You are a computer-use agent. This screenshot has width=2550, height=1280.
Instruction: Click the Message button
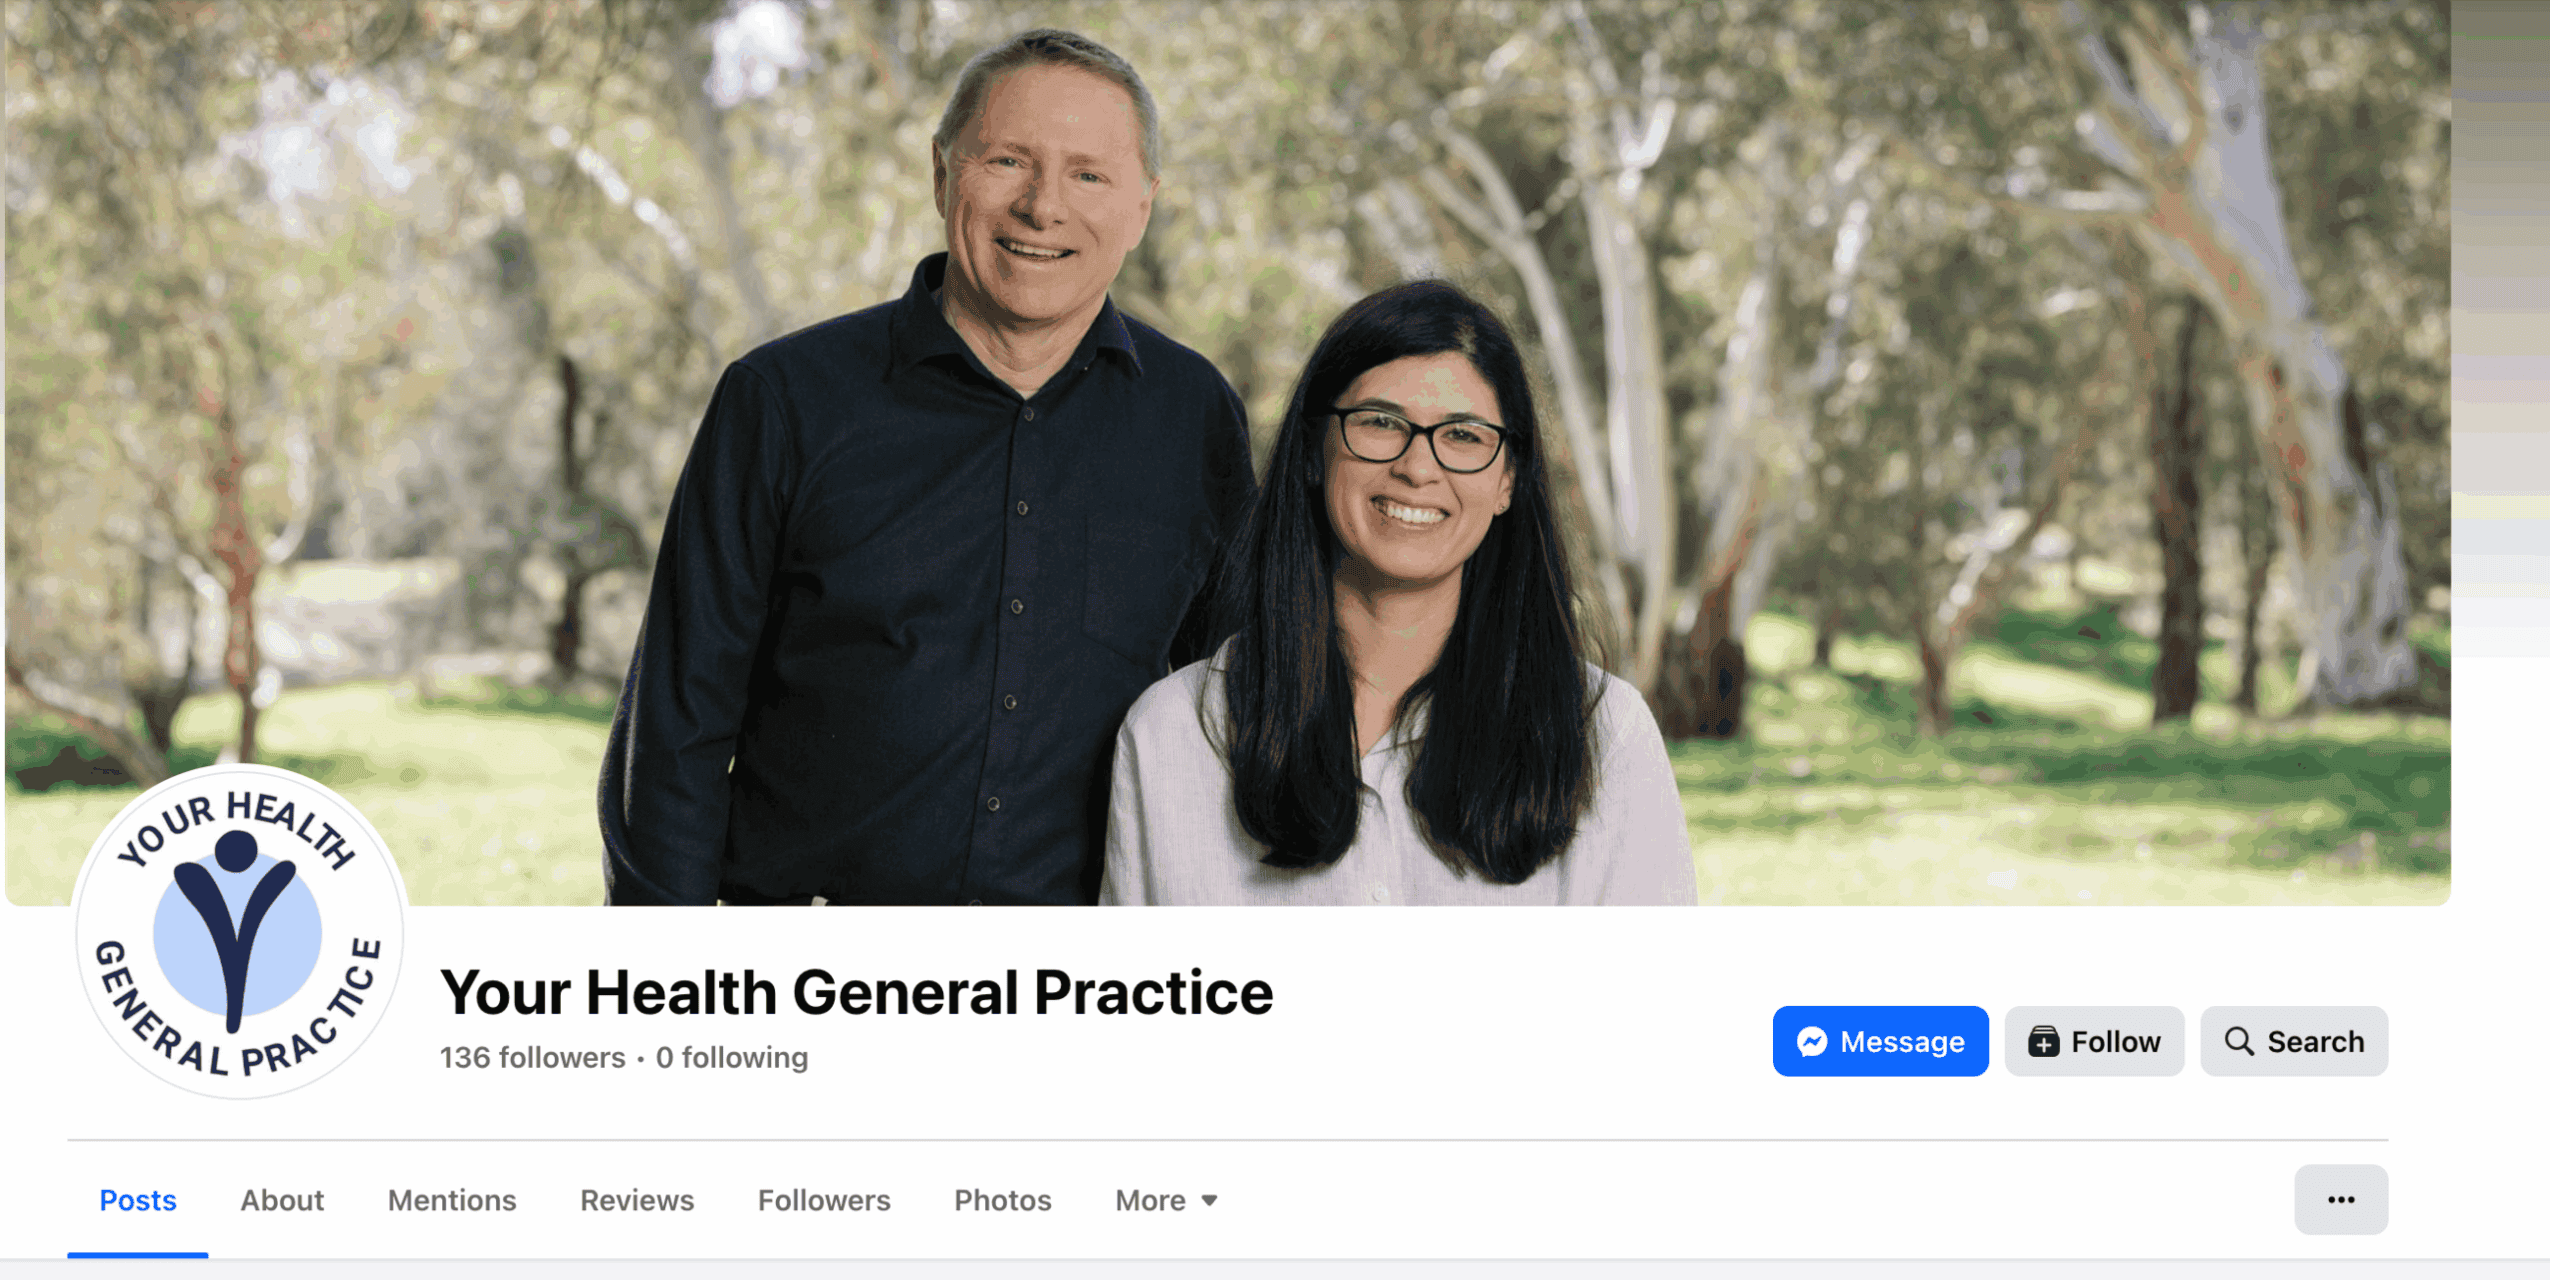pos(1880,1041)
